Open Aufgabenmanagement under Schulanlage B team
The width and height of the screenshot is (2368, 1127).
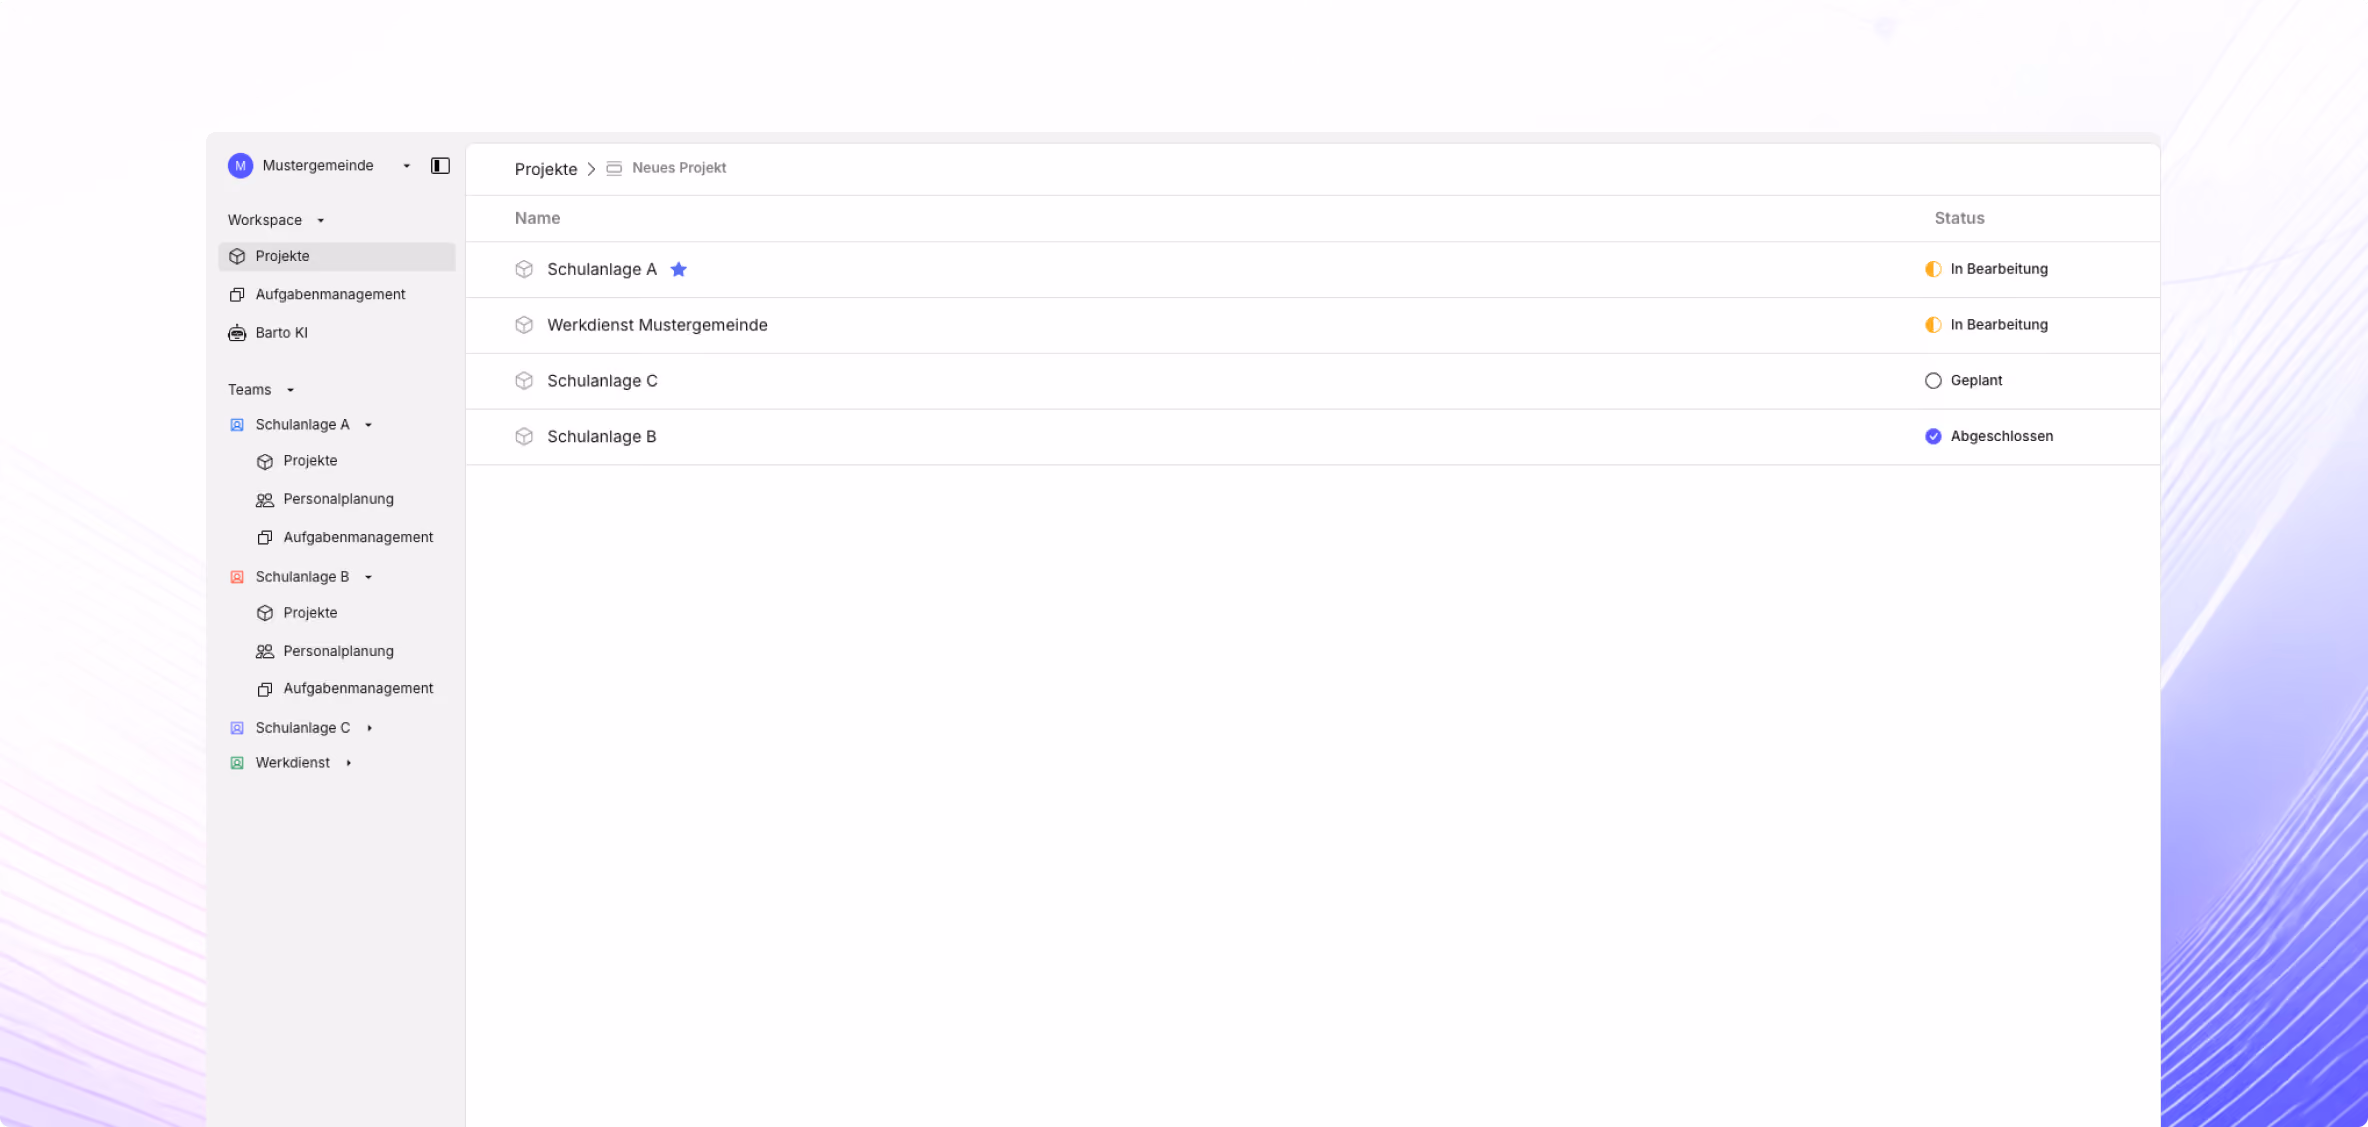358,689
